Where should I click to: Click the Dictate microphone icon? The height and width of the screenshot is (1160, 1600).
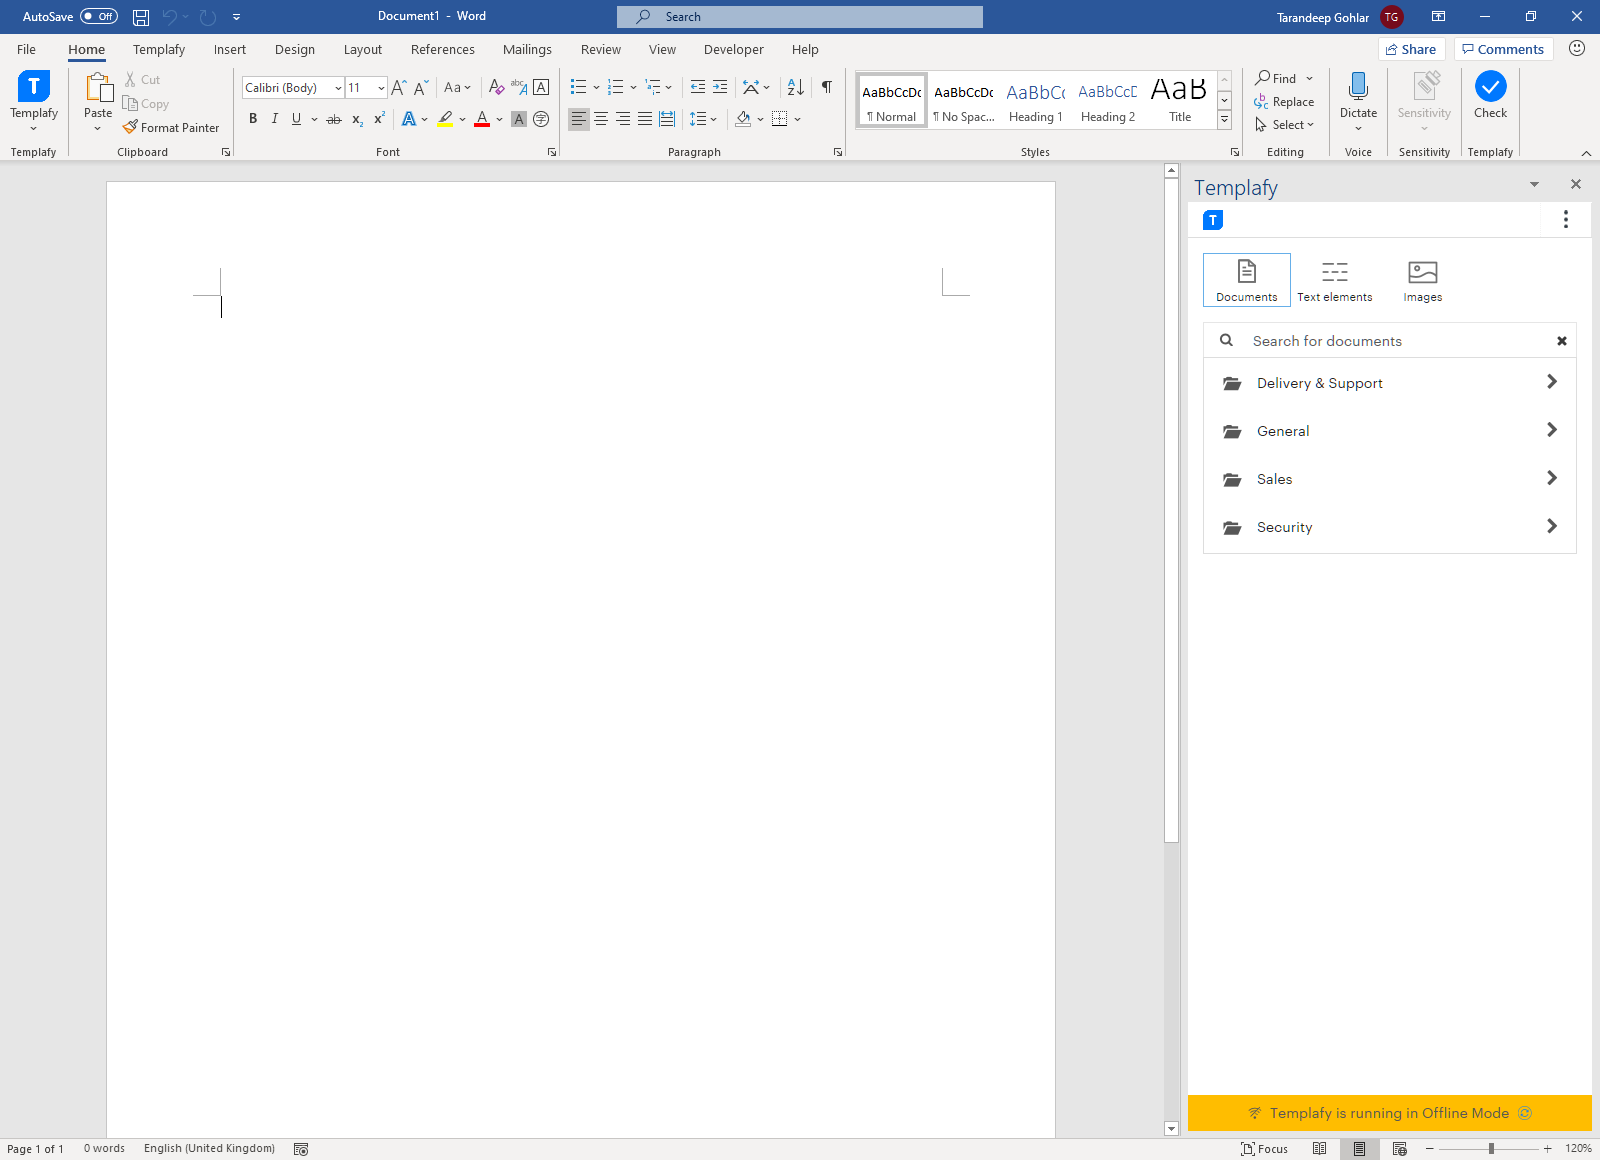pyautogui.click(x=1358, y=87)
